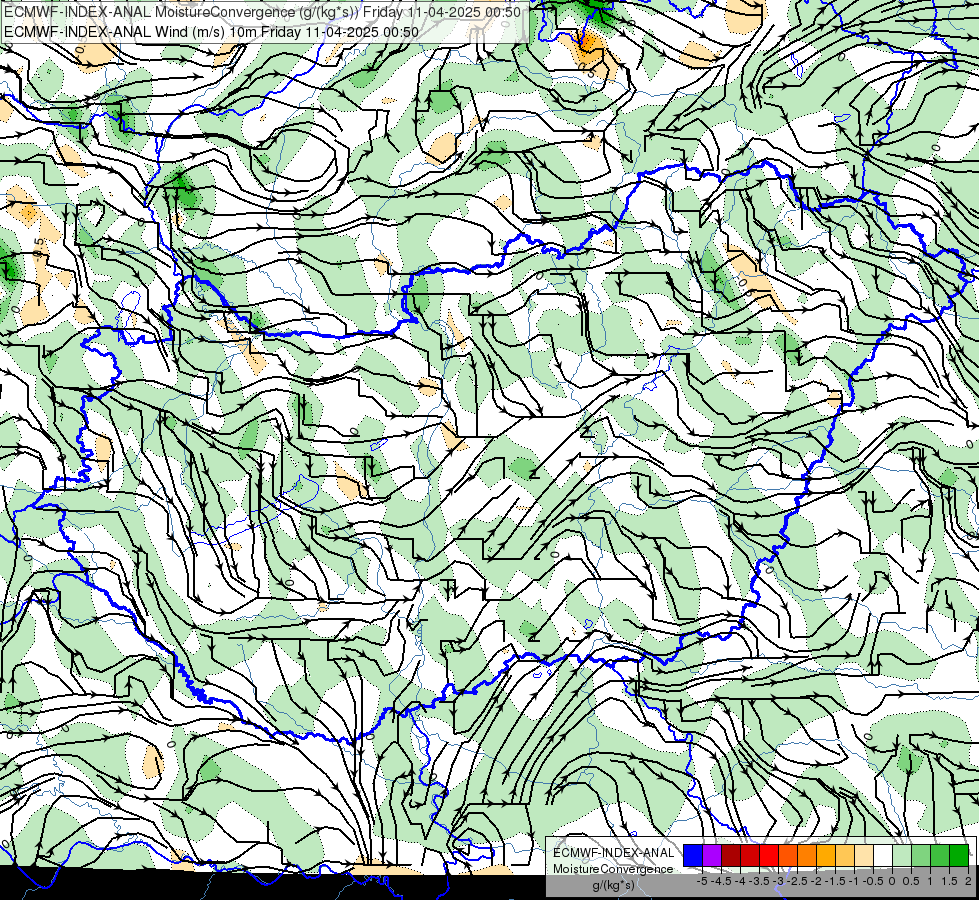Click the 1.5 tick label on the colorbar
The image size is (979, 900).
click(x=950, y=881)
